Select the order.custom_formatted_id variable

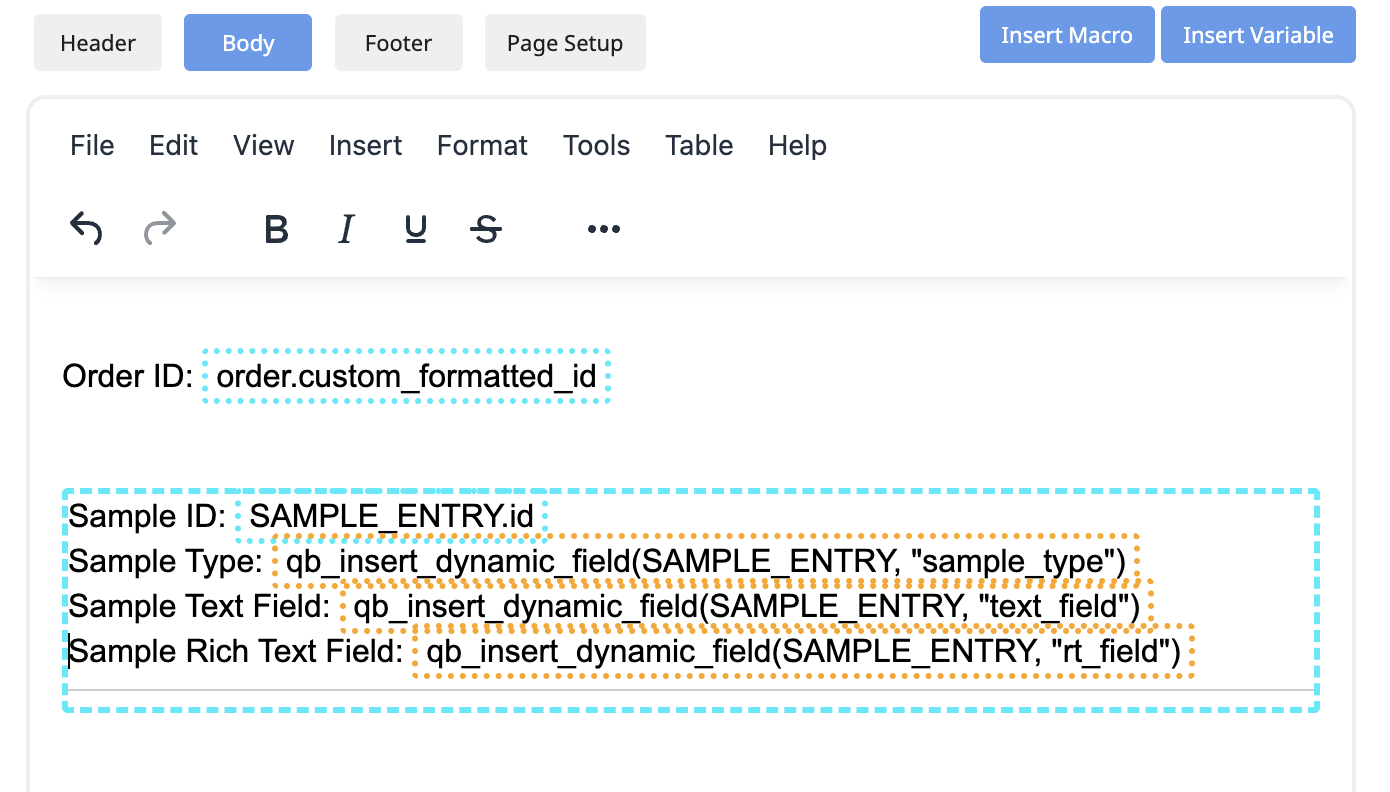pos(406,376)
